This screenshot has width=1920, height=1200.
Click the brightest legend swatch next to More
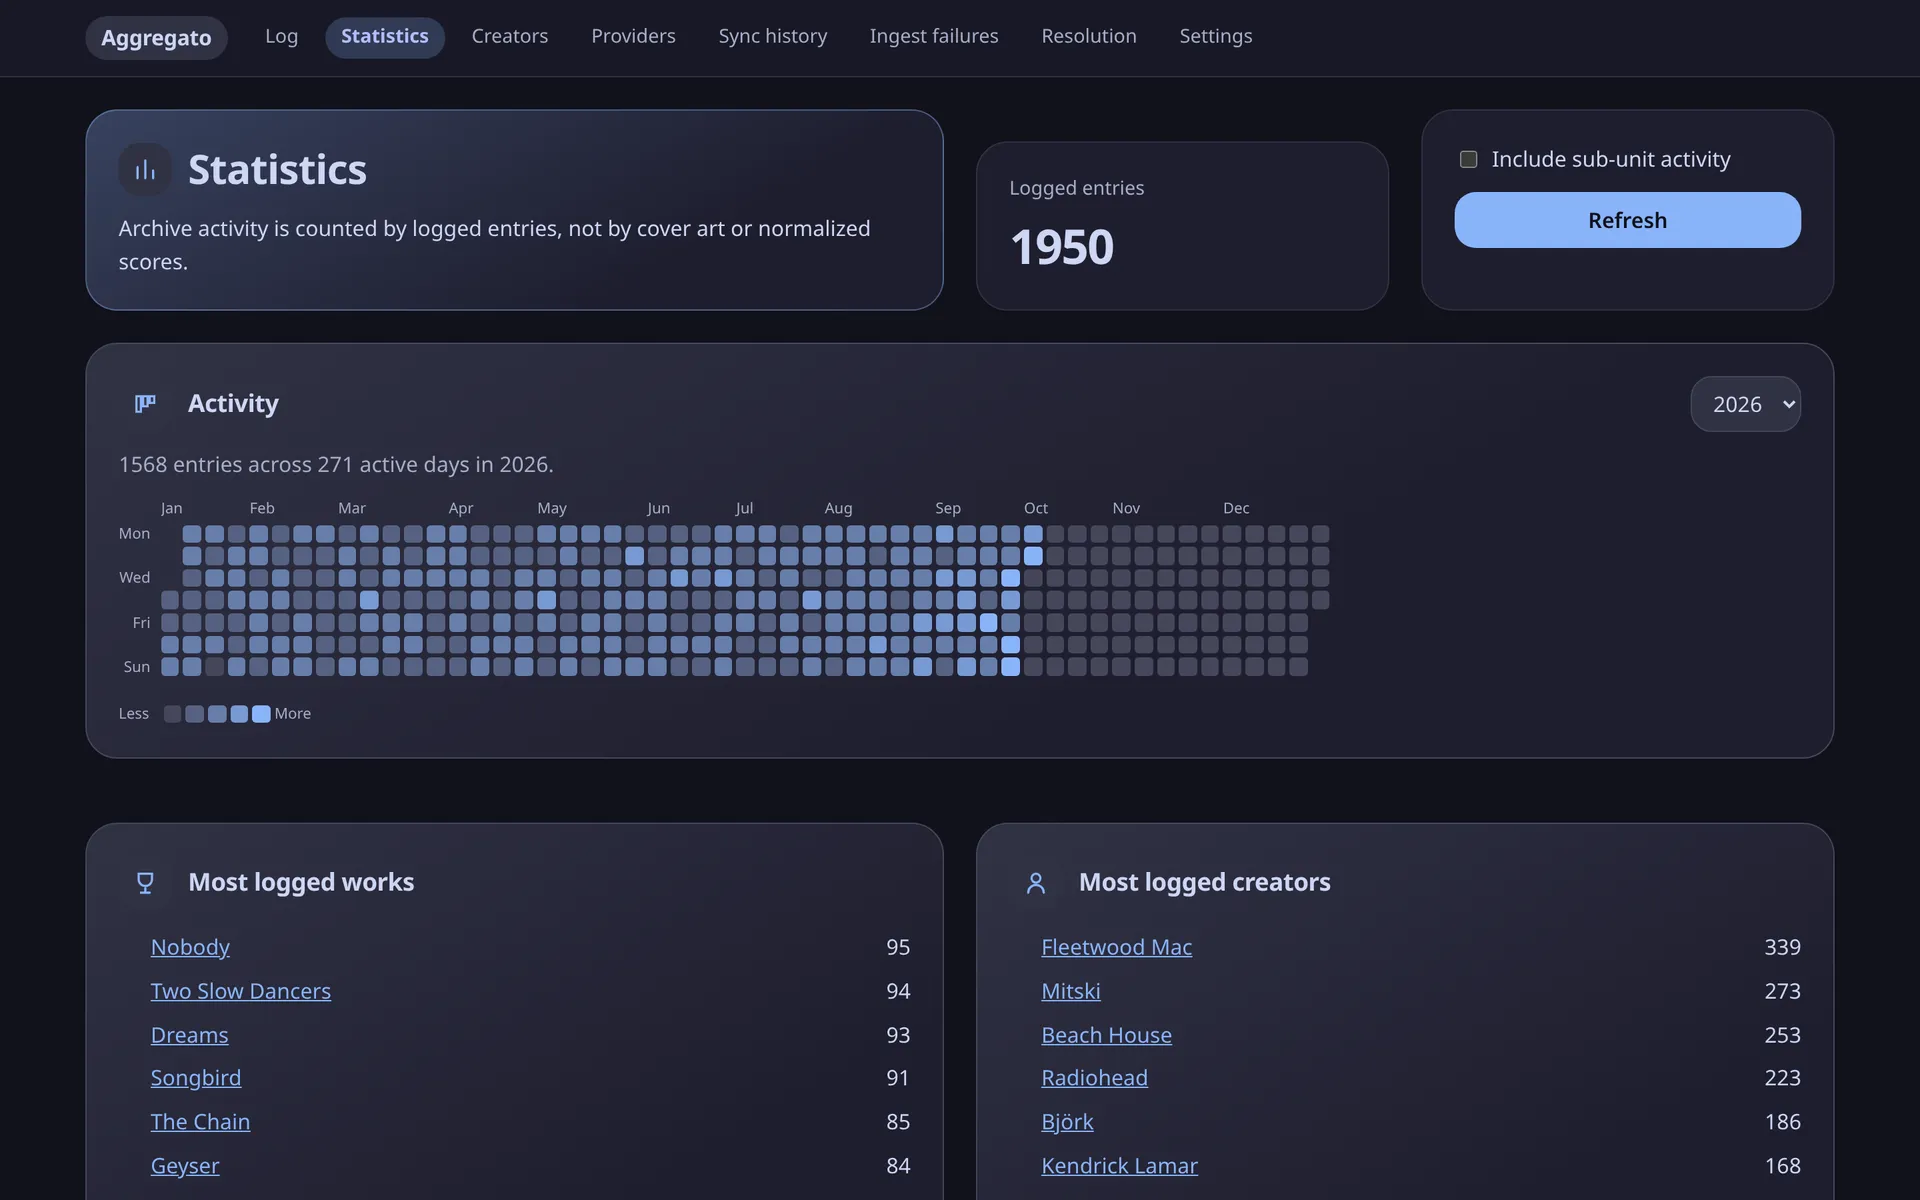pyautogui.click(x=261, y=714)
